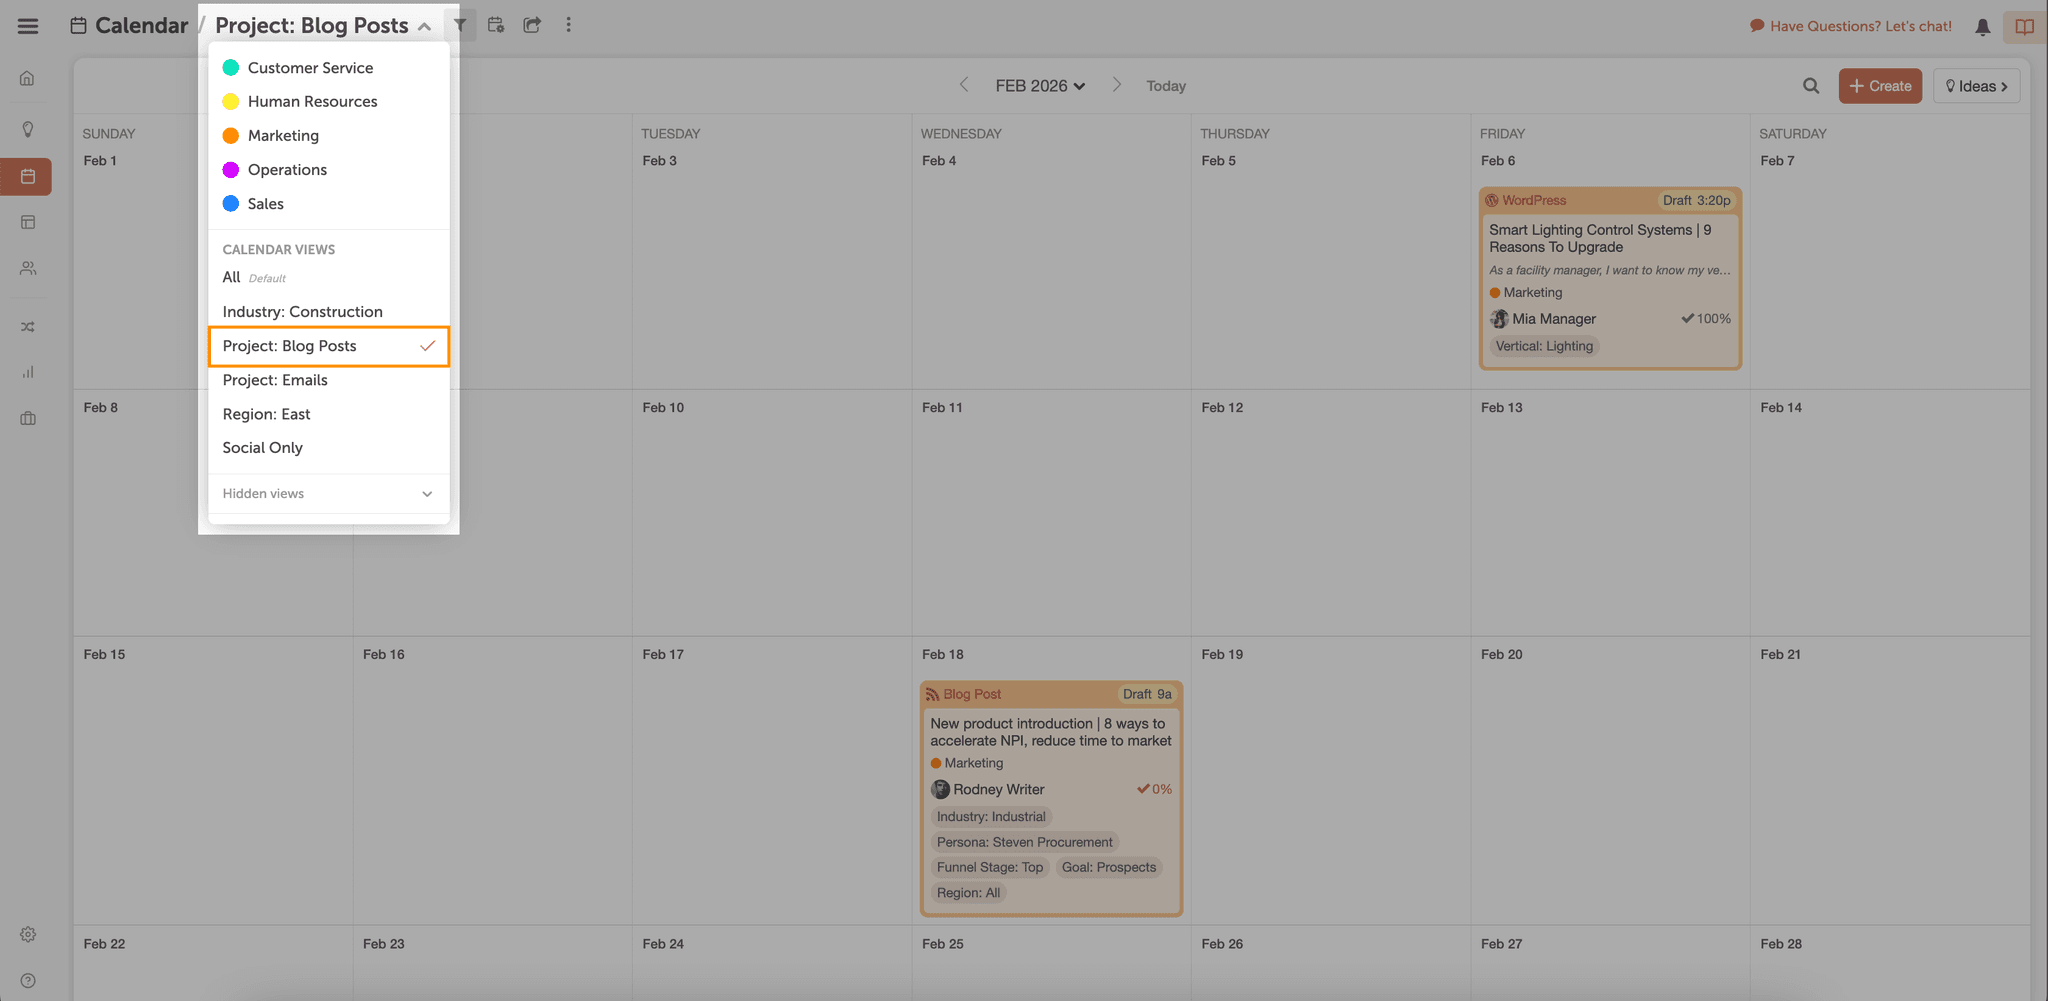Select the Ideas lightbulb icon in the sidebar

[27, 129]
